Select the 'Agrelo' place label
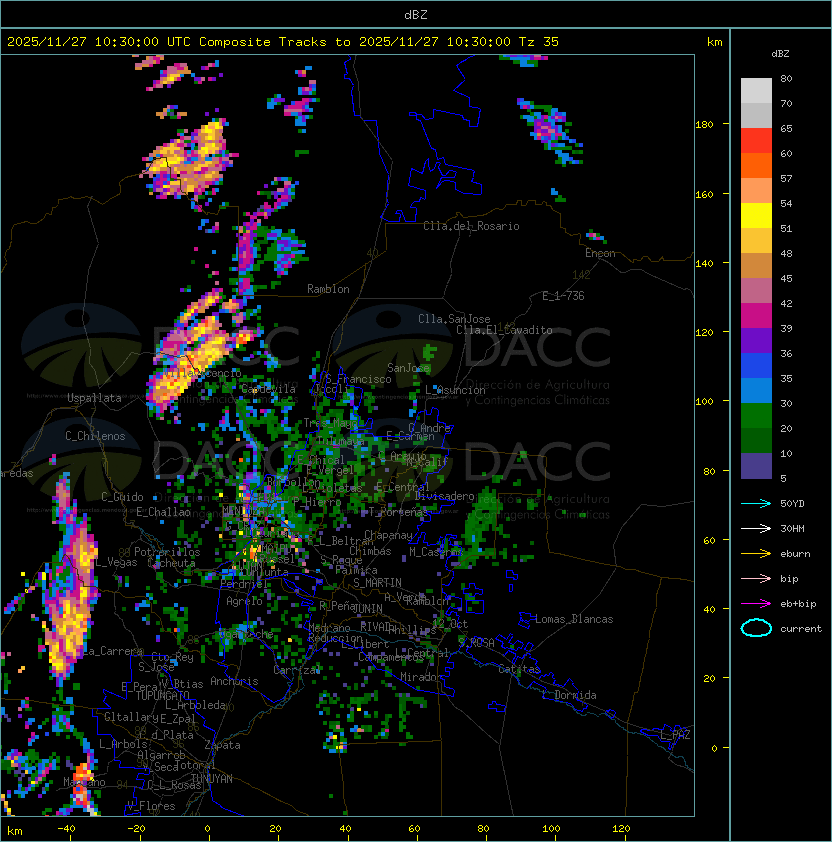The width and height of the screenshot is (832, 842). pos(244,601)
